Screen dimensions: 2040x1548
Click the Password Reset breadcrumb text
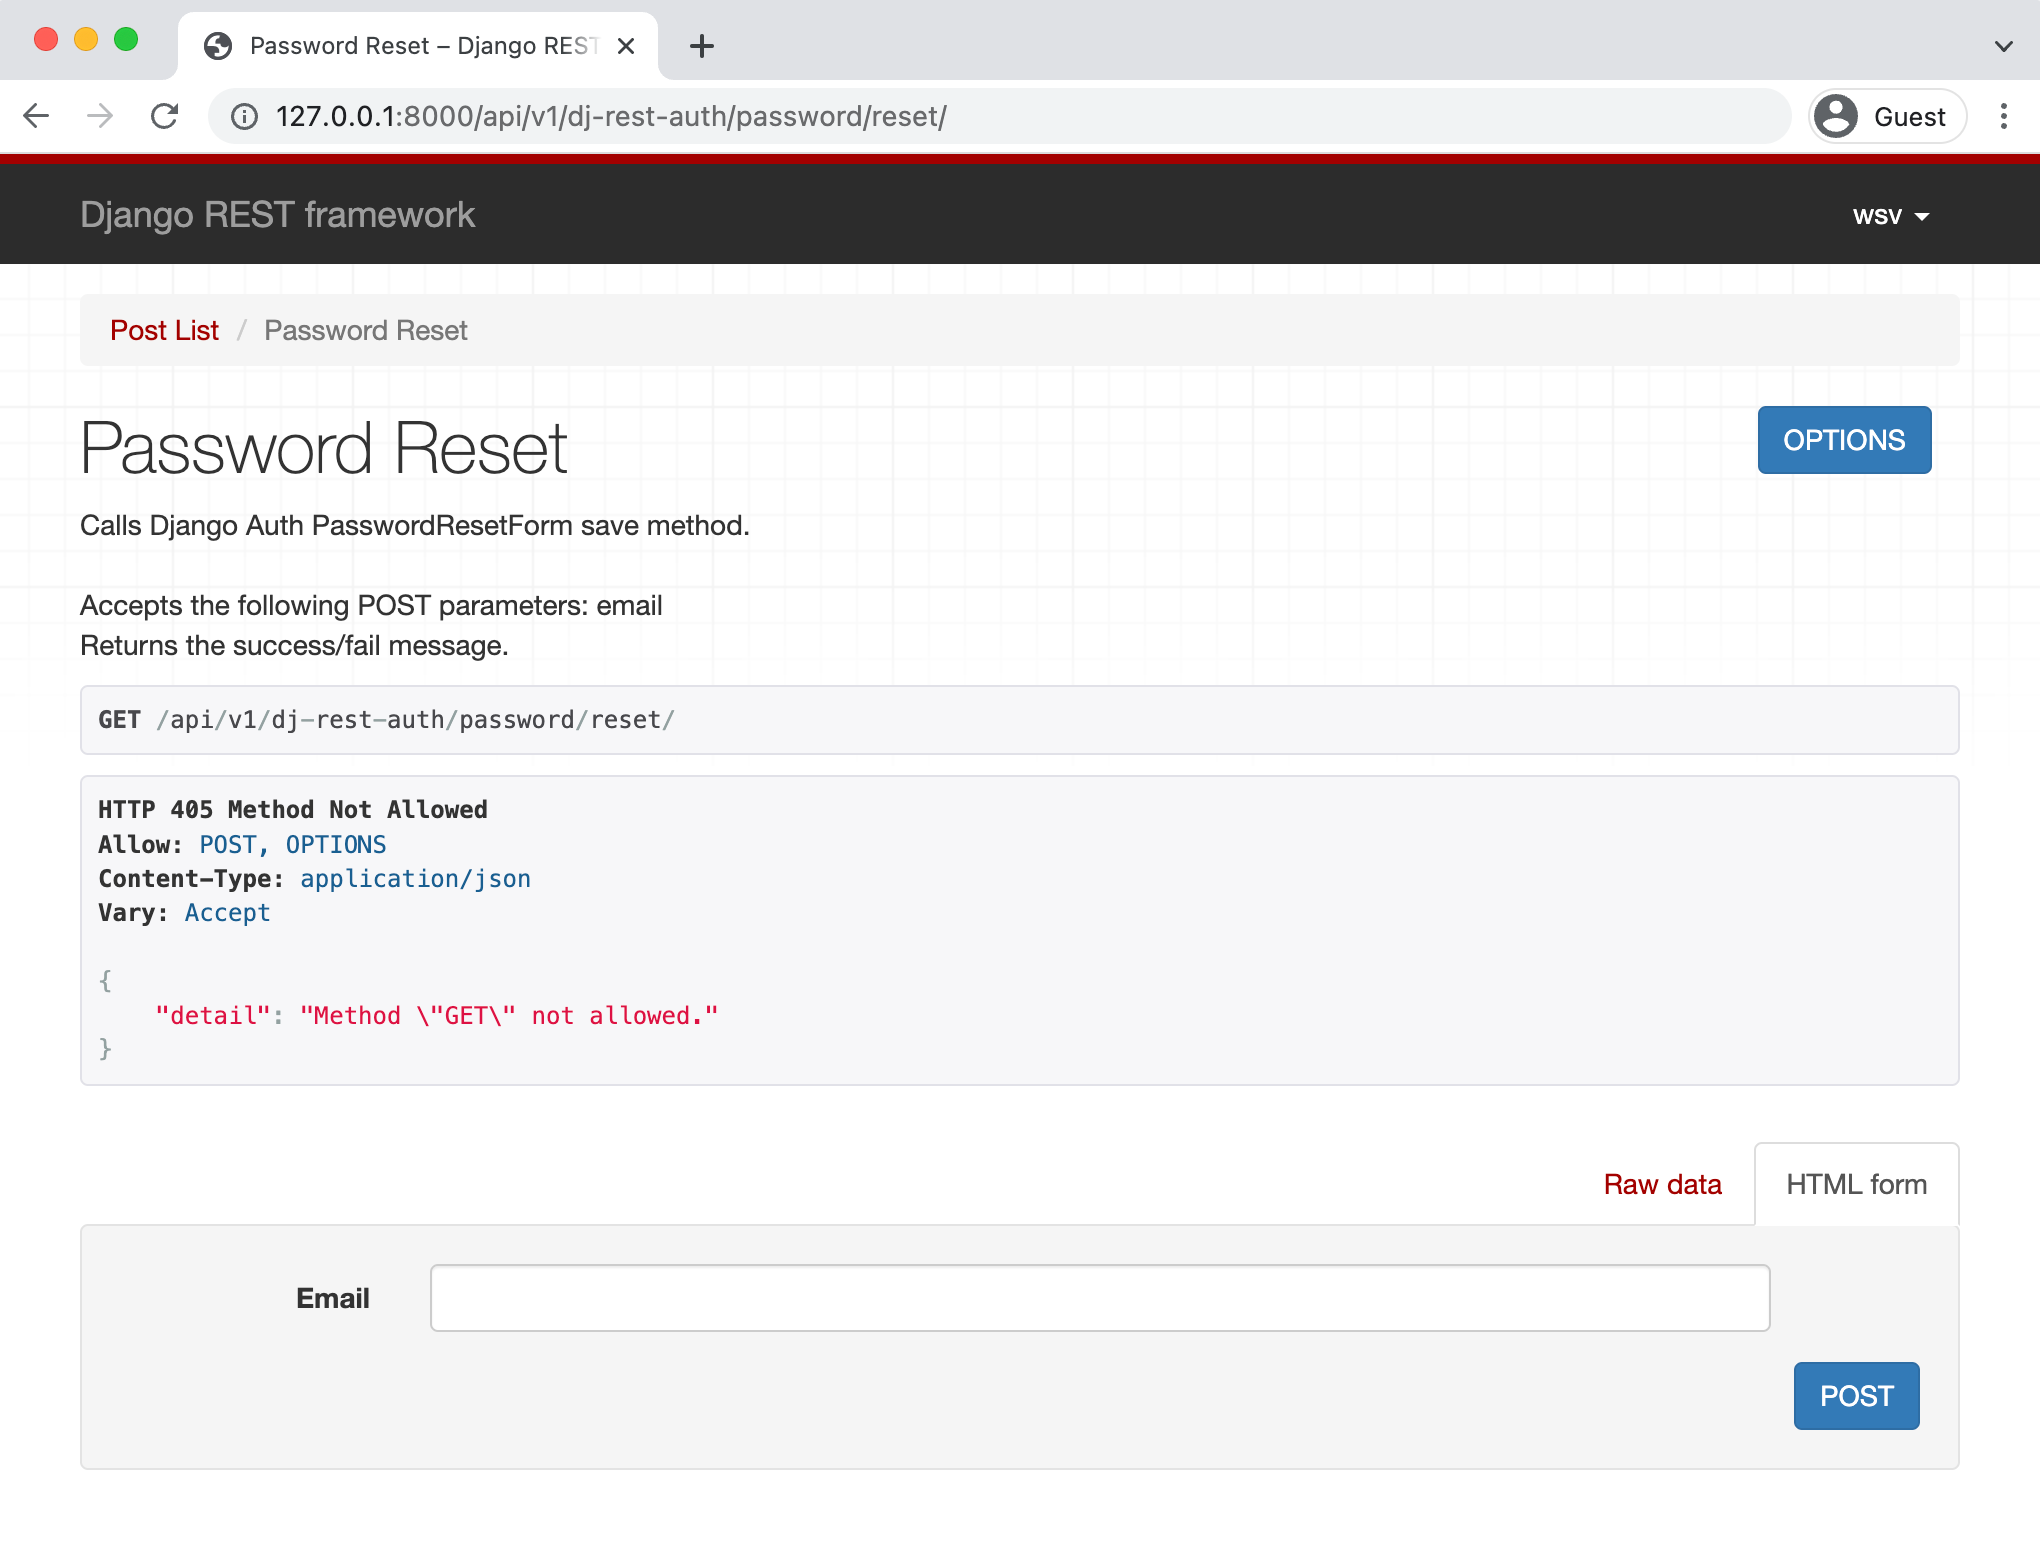[366, 330]
